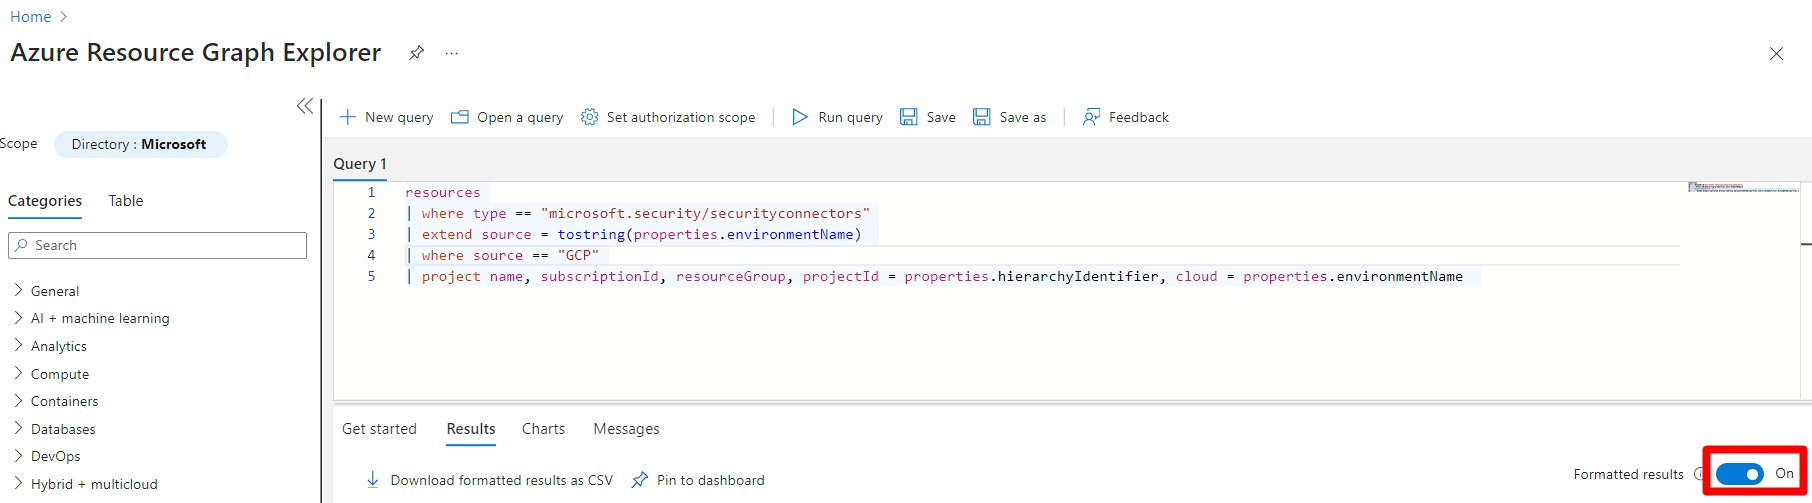Click Download formatted results as CSV
This screenshot has width=1812, height=503.
coord(502,480)
